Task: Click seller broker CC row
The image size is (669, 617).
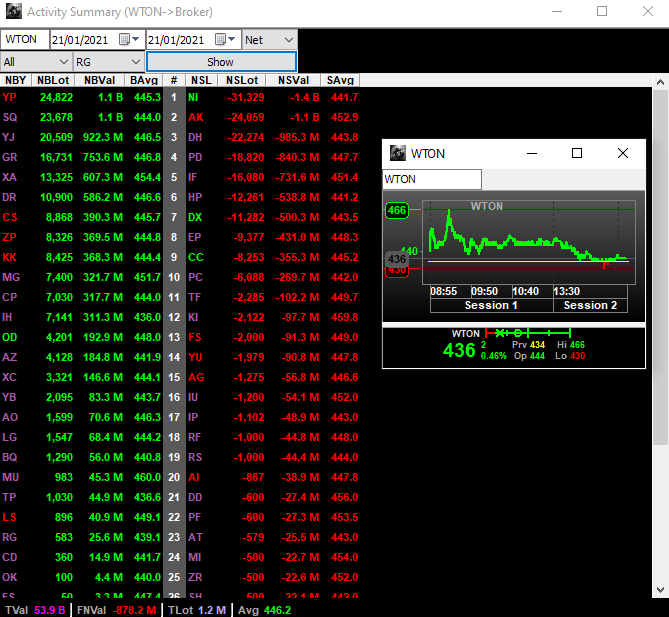Action: [196, 257]
